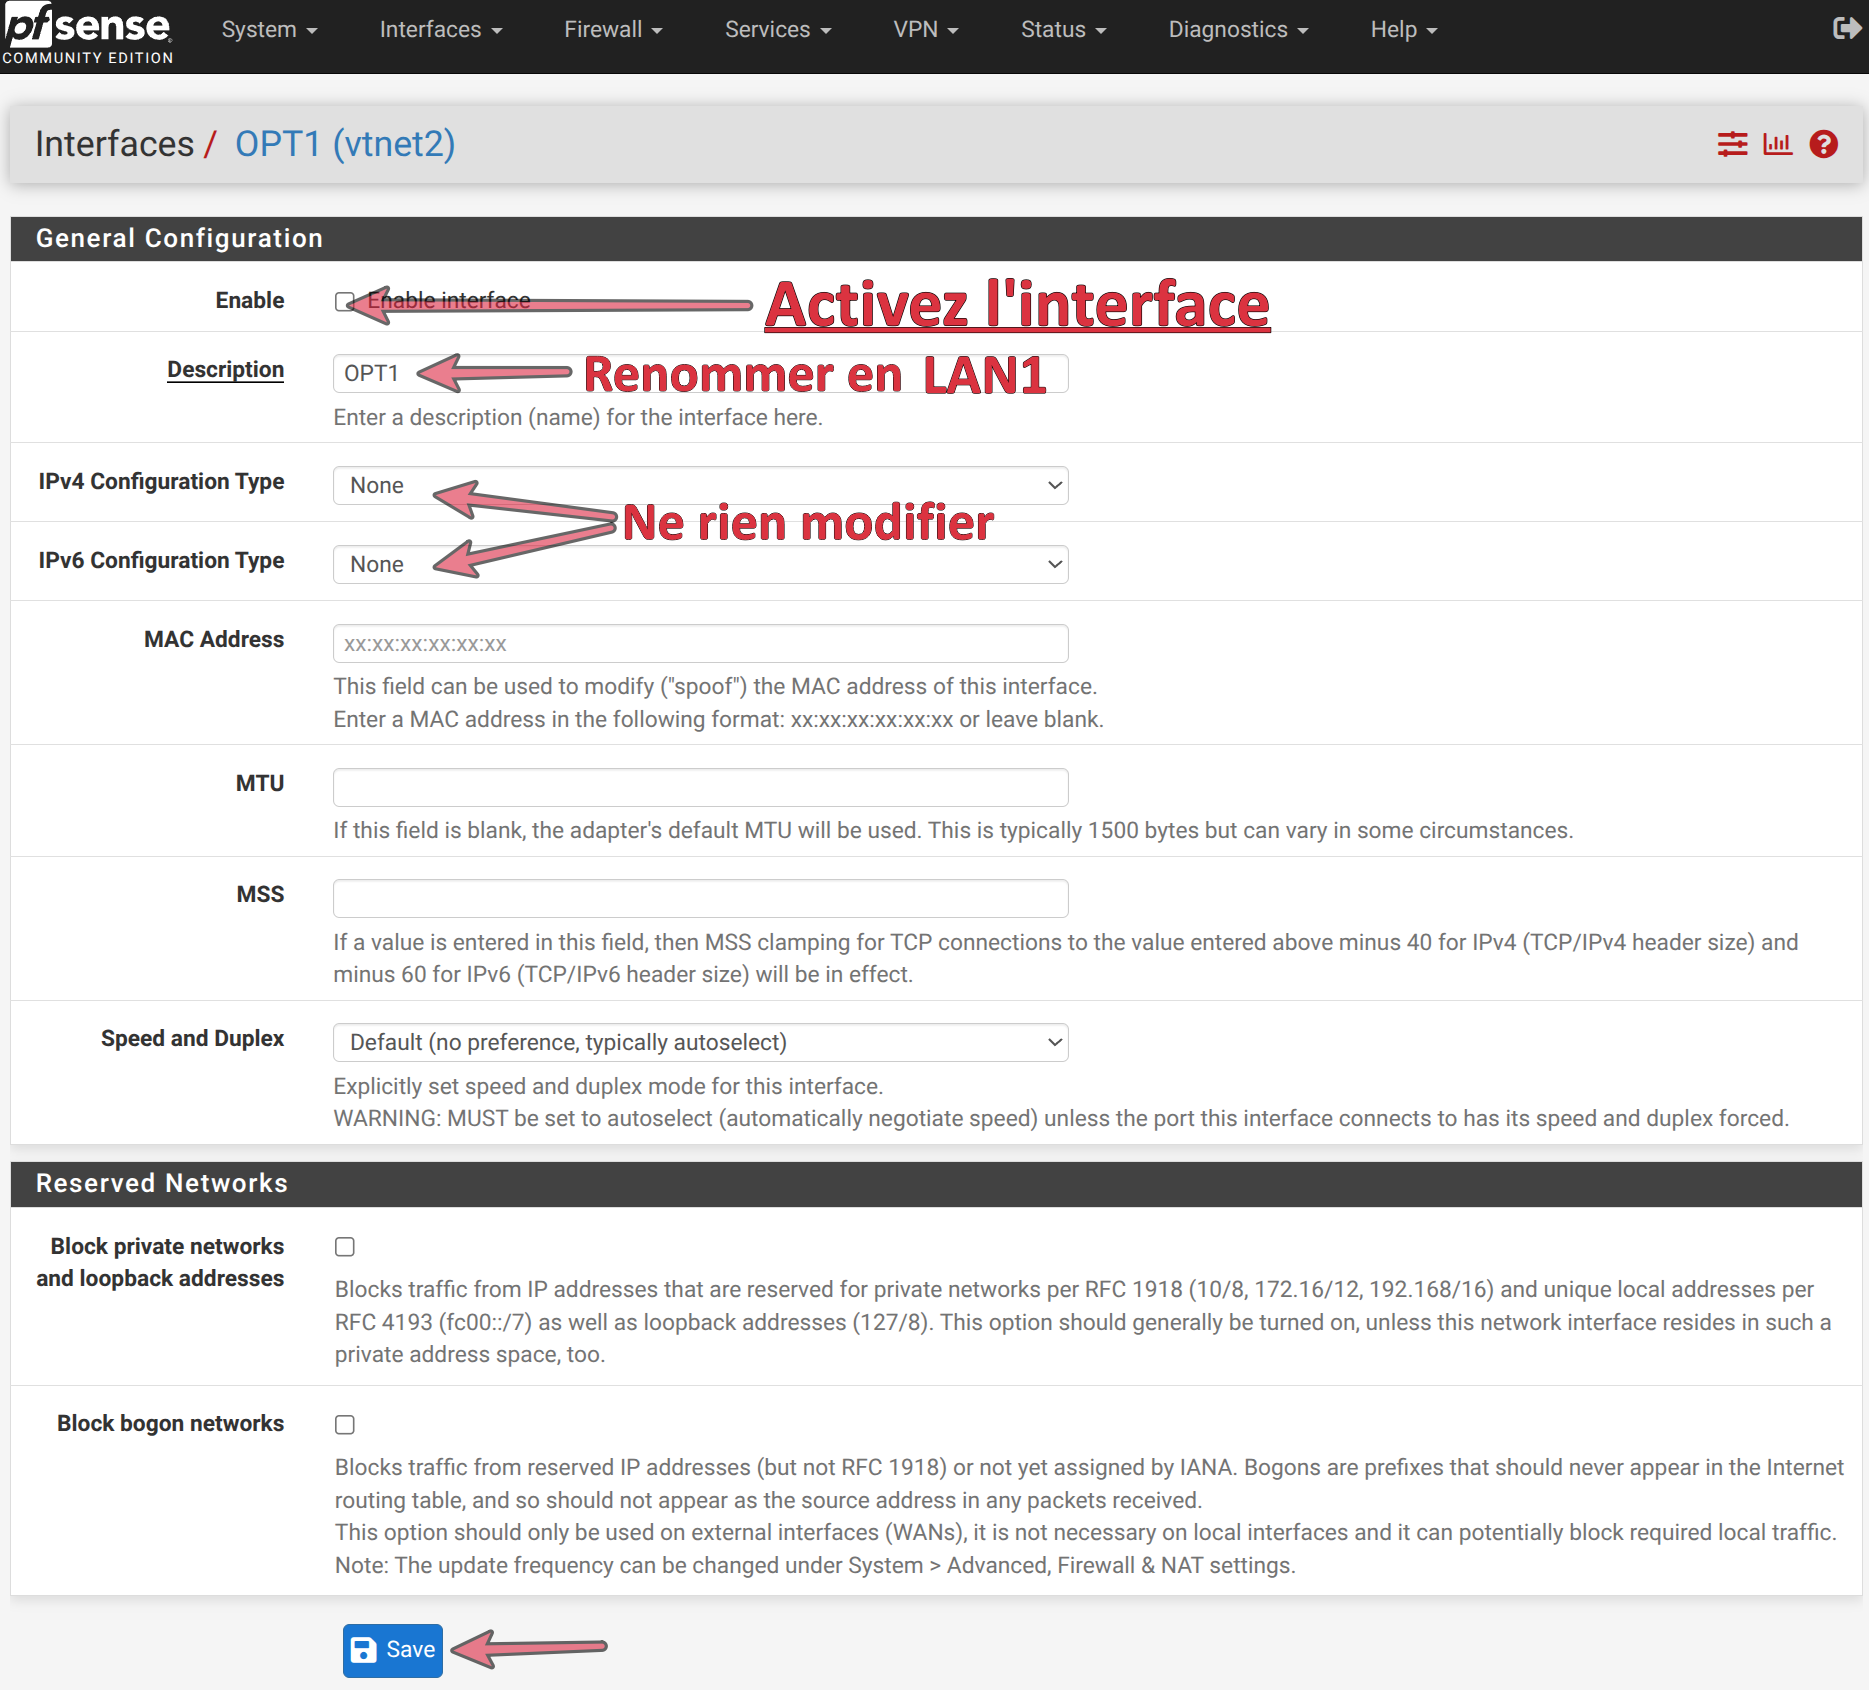Open the Speed and Duplex dropdown
This screenshot has height=1690, width=1869.
700,1043
